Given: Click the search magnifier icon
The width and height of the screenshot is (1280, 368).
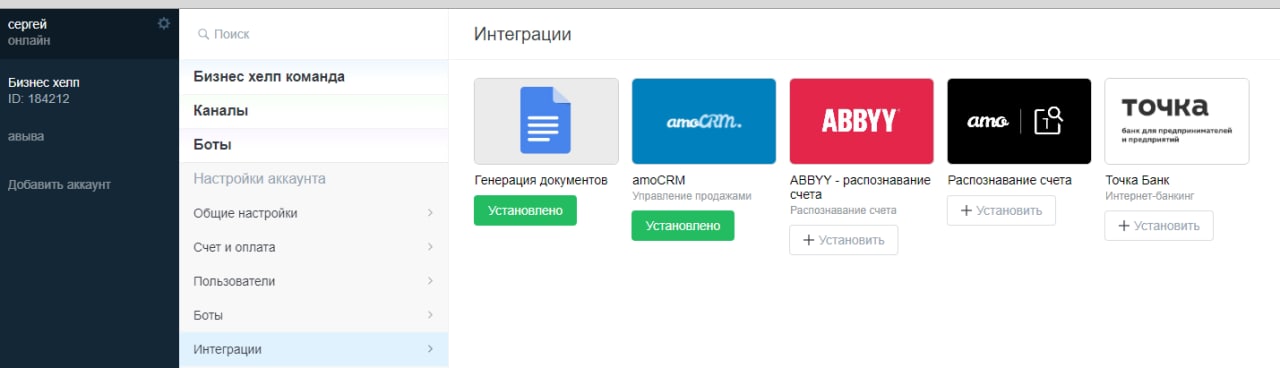Looking at the screenshot, I should pos(203,34).
